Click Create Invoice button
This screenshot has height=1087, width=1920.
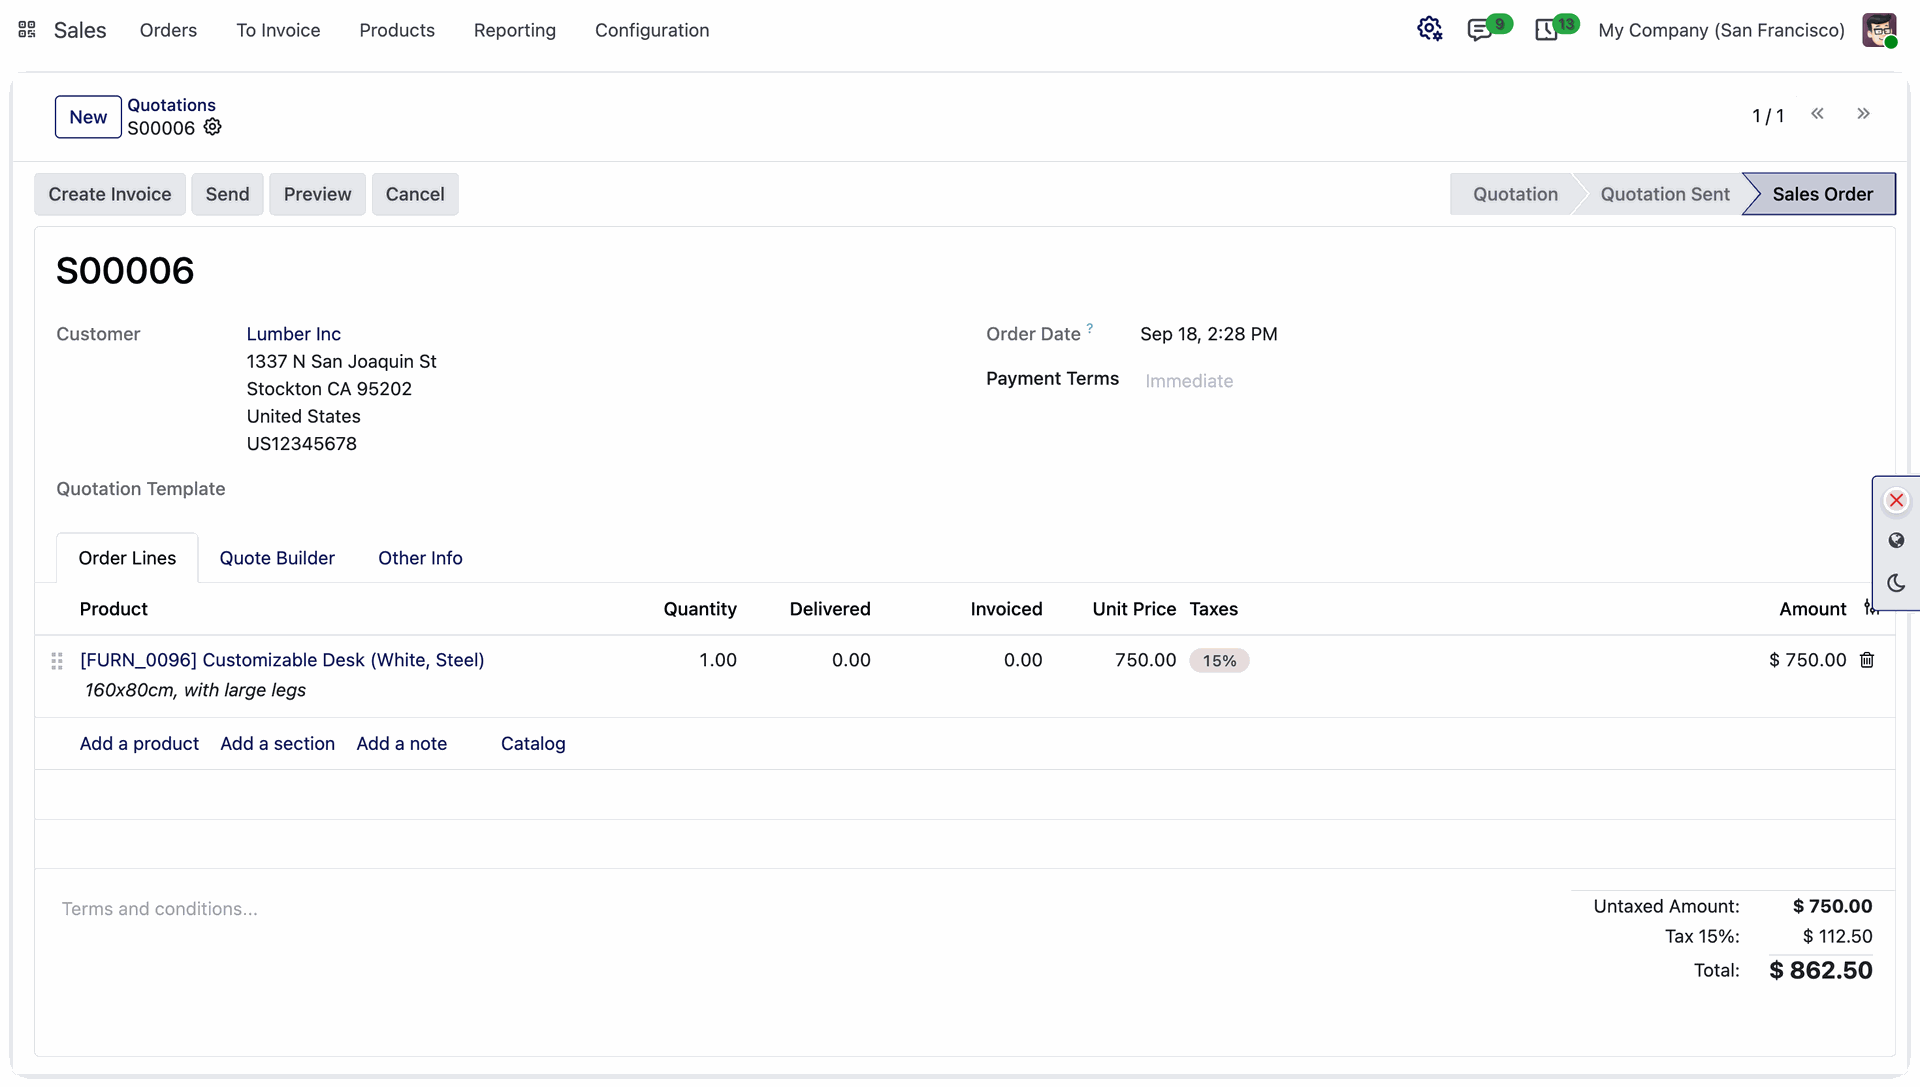click(x=110, y=194)
